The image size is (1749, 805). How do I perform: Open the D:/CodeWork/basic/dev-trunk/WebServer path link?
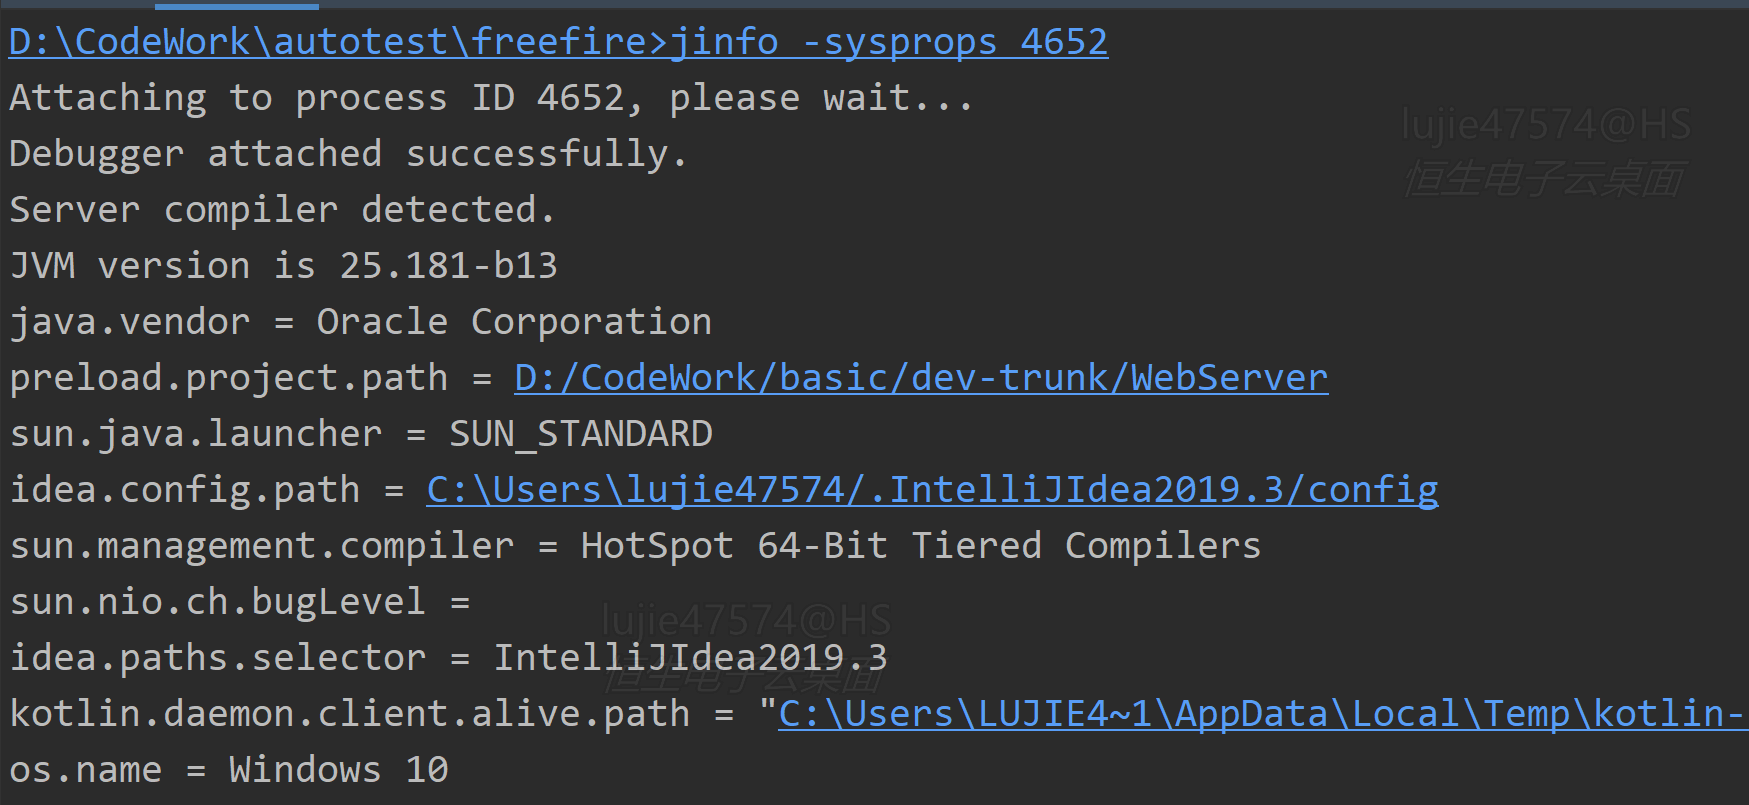coord(920,378)
